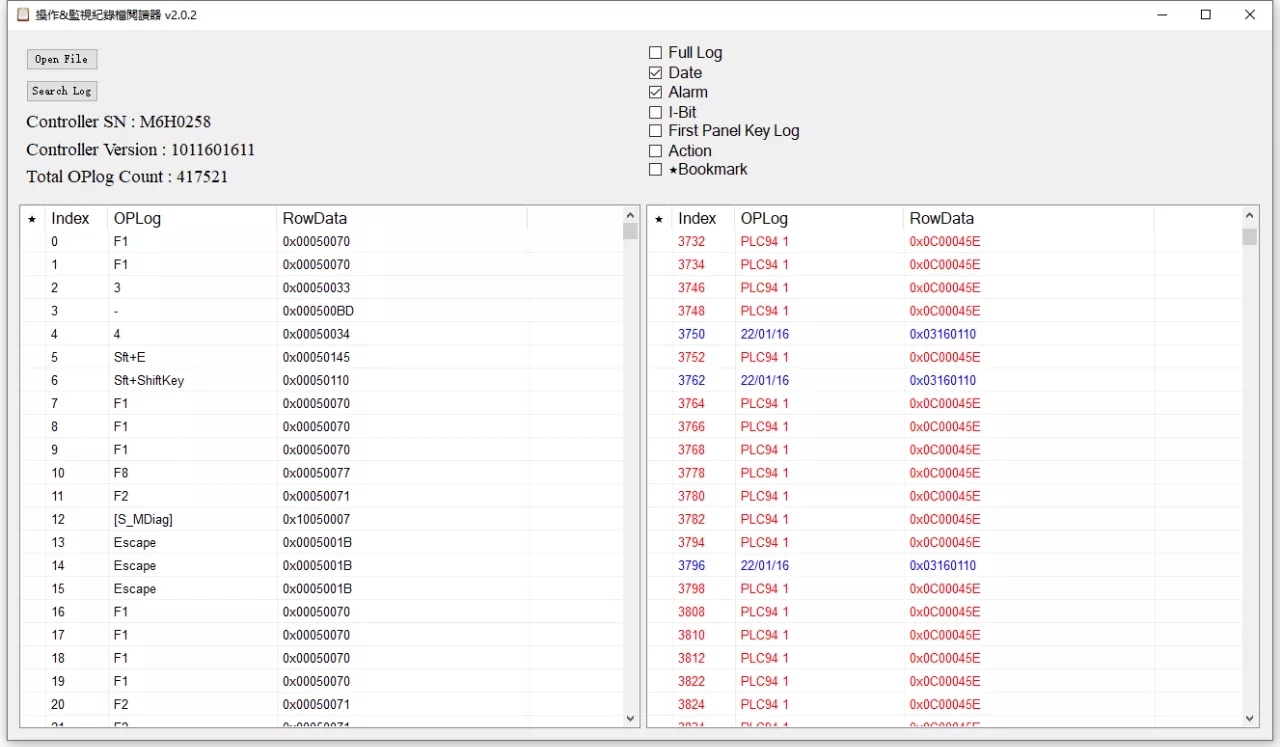The height and width of the screenshot is (747, 1280).
Task: Select the Sft+E row in left table
Action: [x=322, y=357]
